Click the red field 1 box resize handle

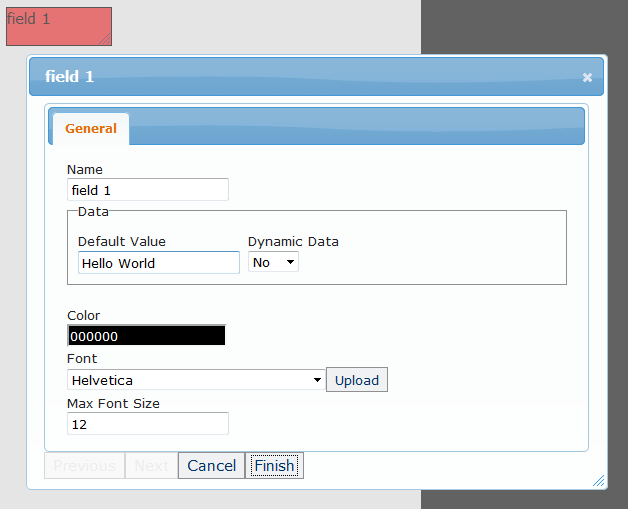105,39
